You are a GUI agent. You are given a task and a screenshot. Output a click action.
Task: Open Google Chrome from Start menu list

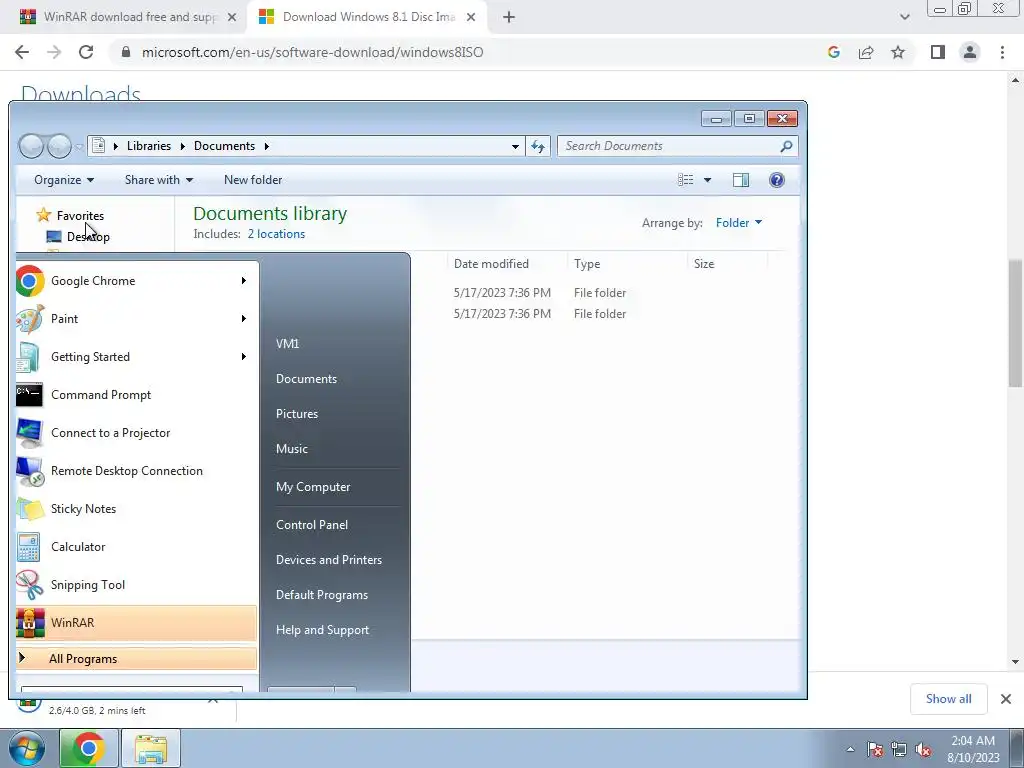point(137,281)
